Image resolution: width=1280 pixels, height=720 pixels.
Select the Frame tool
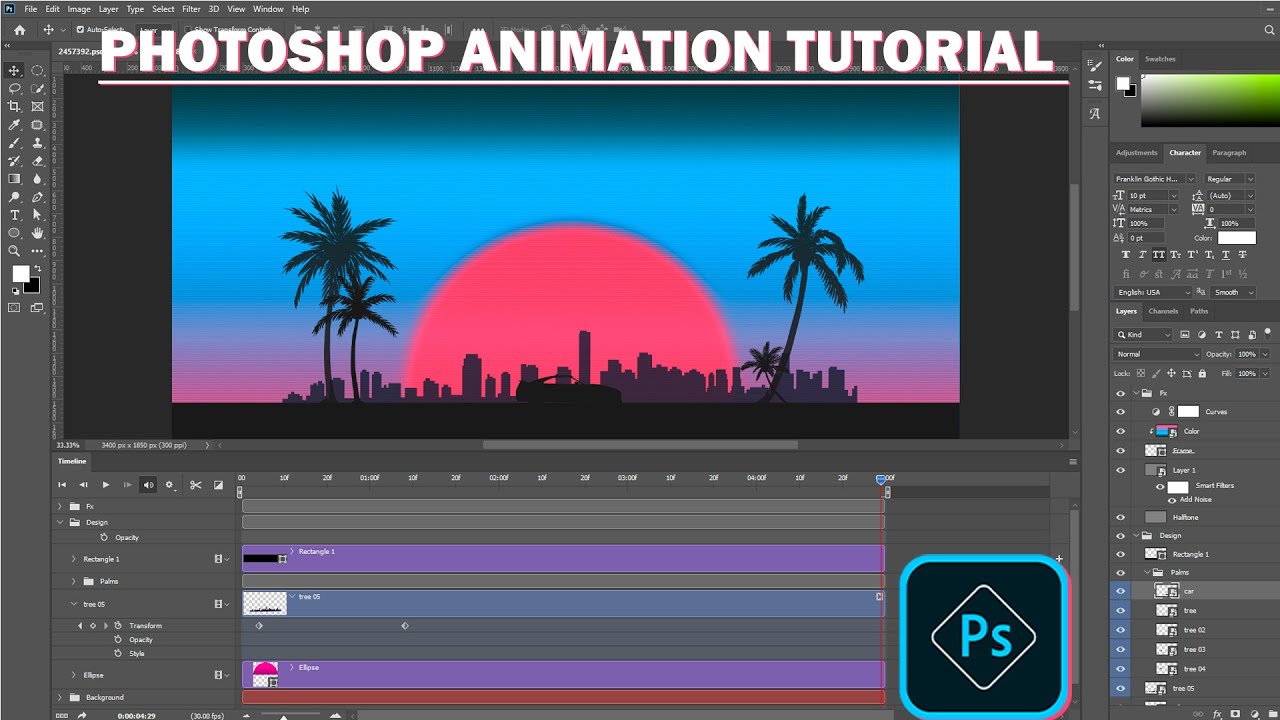point(37,107)
